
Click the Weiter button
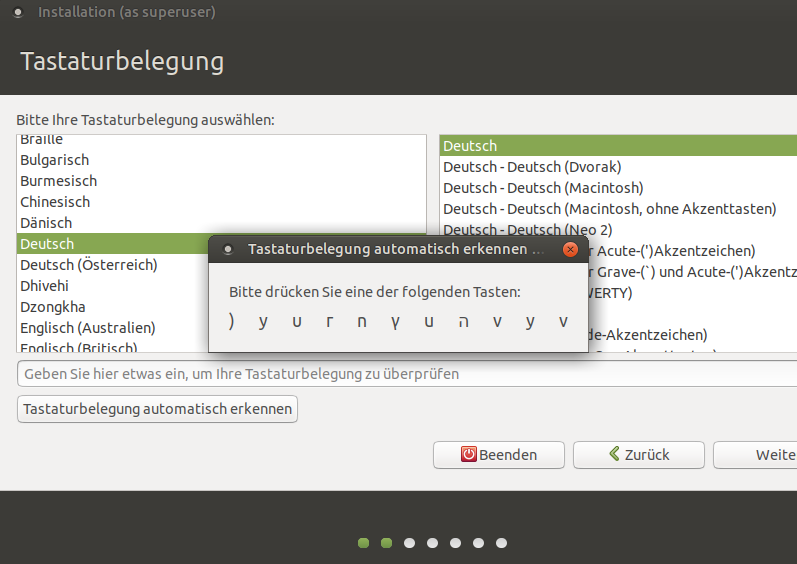[760, 455]
